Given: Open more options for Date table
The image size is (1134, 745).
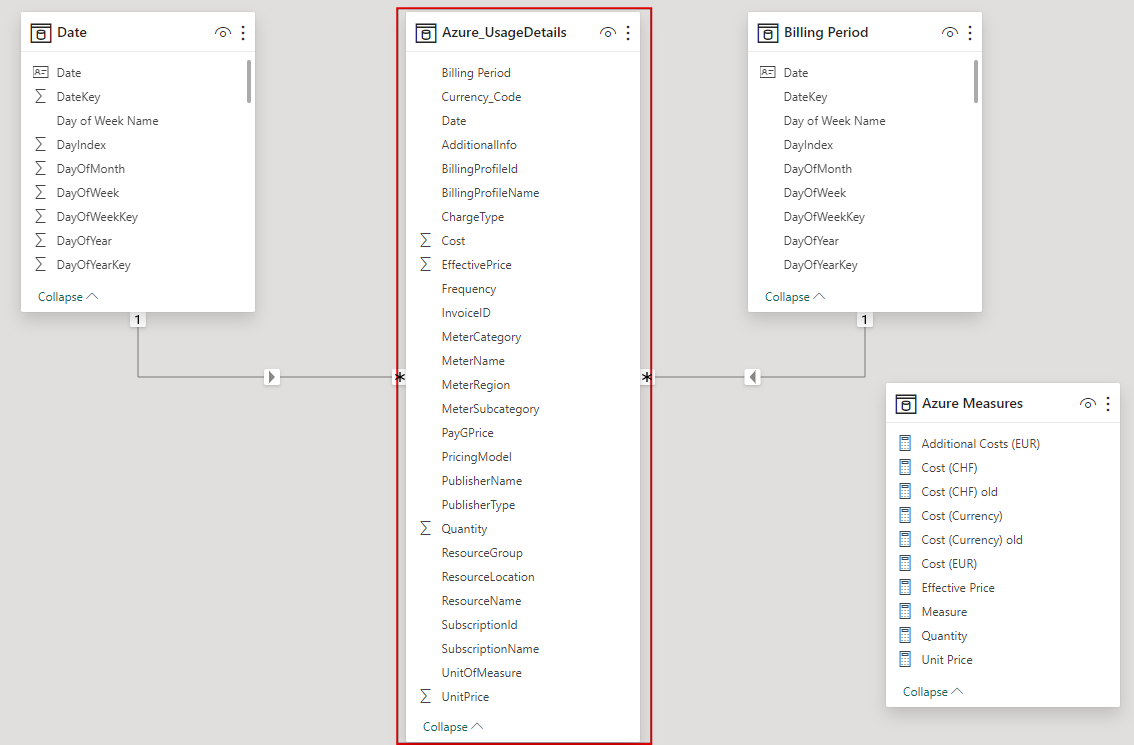Looking at the screenshot, I should pyautogui.click(x=243, y=33).
